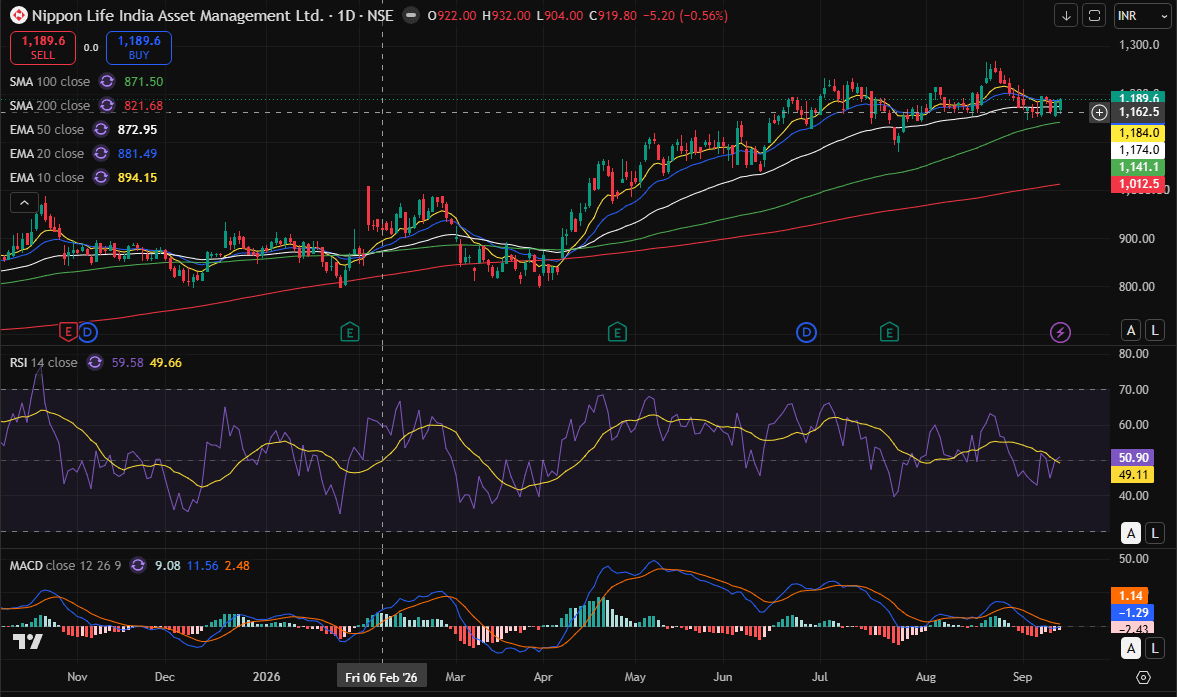Click the BUY 1,189.6 button
1177x697 pixels.
139,47
